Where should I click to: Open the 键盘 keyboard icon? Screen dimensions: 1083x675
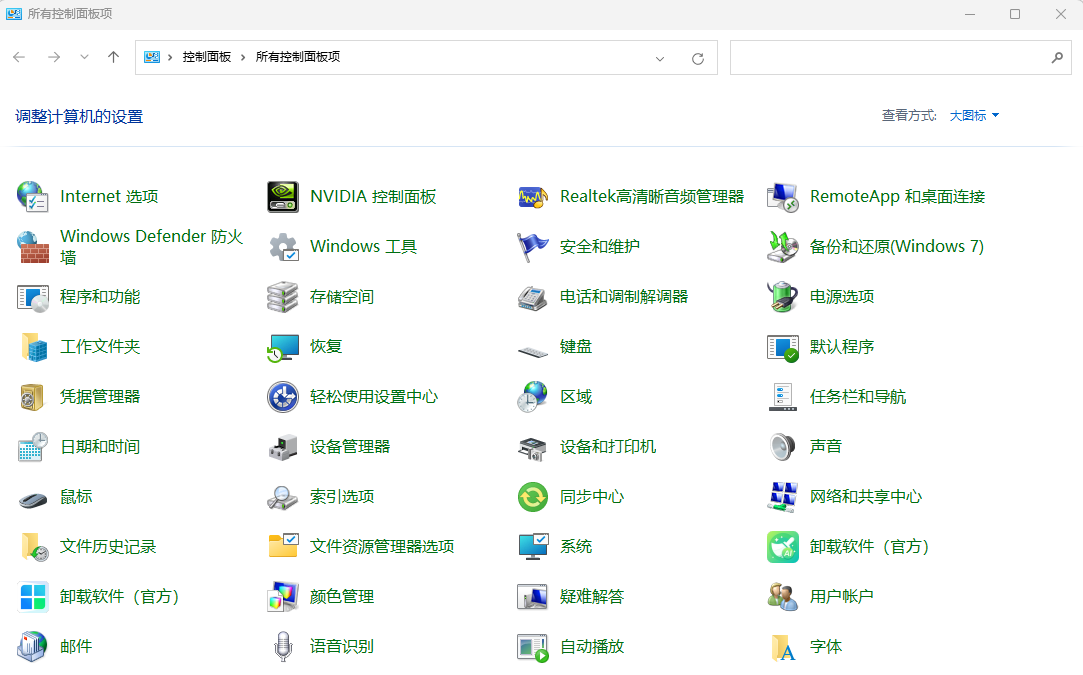tap(533, 350)
